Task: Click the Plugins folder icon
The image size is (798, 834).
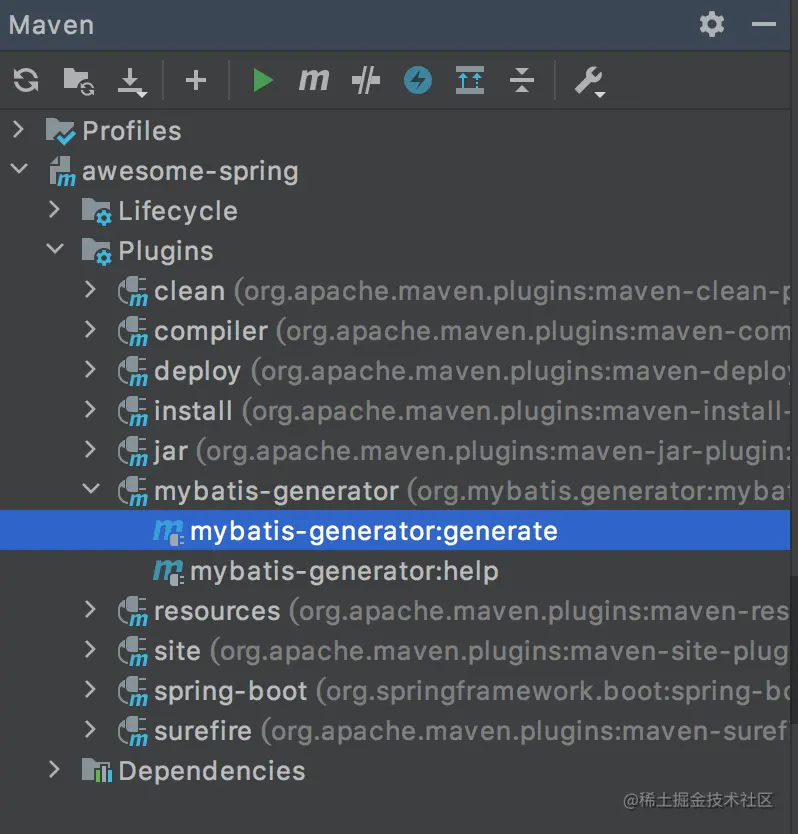Action: pyautogui.click(x=96, y=252)
